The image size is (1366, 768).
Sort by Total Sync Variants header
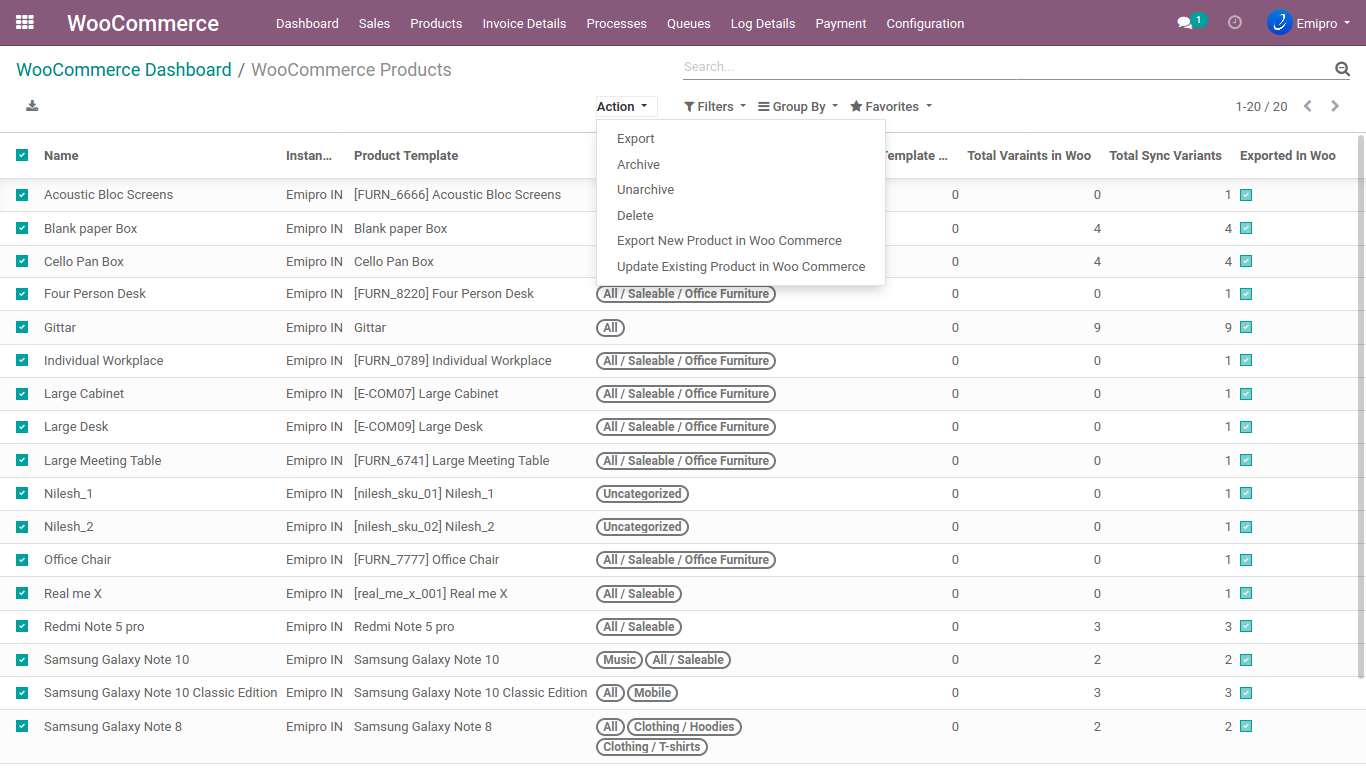tap(1165, 156)
